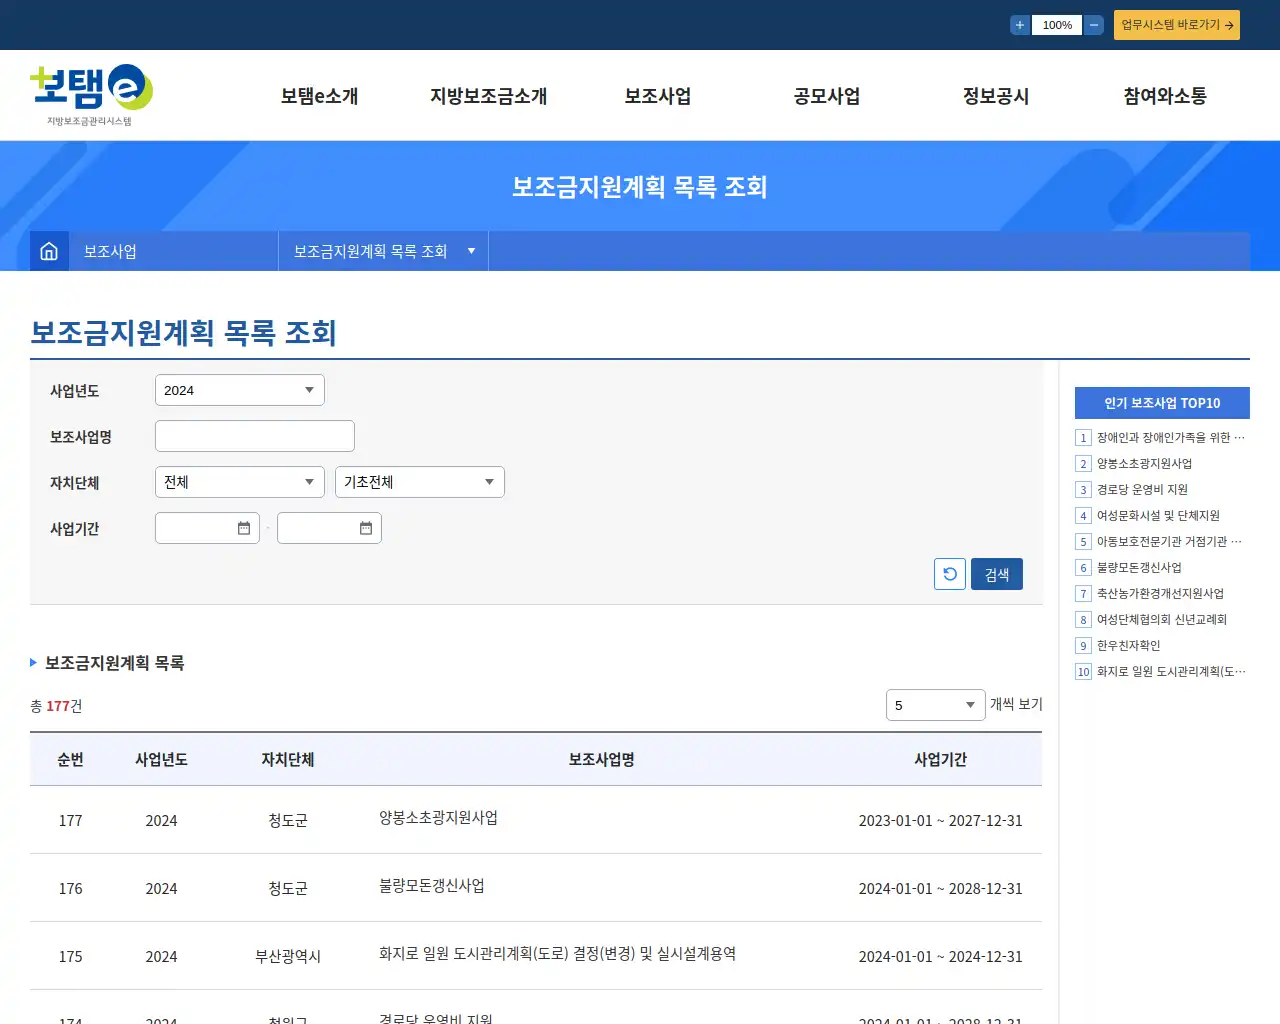Open the start date calendar icon
Viewport: 1280px width, 1024px height.
pos(244,528)
